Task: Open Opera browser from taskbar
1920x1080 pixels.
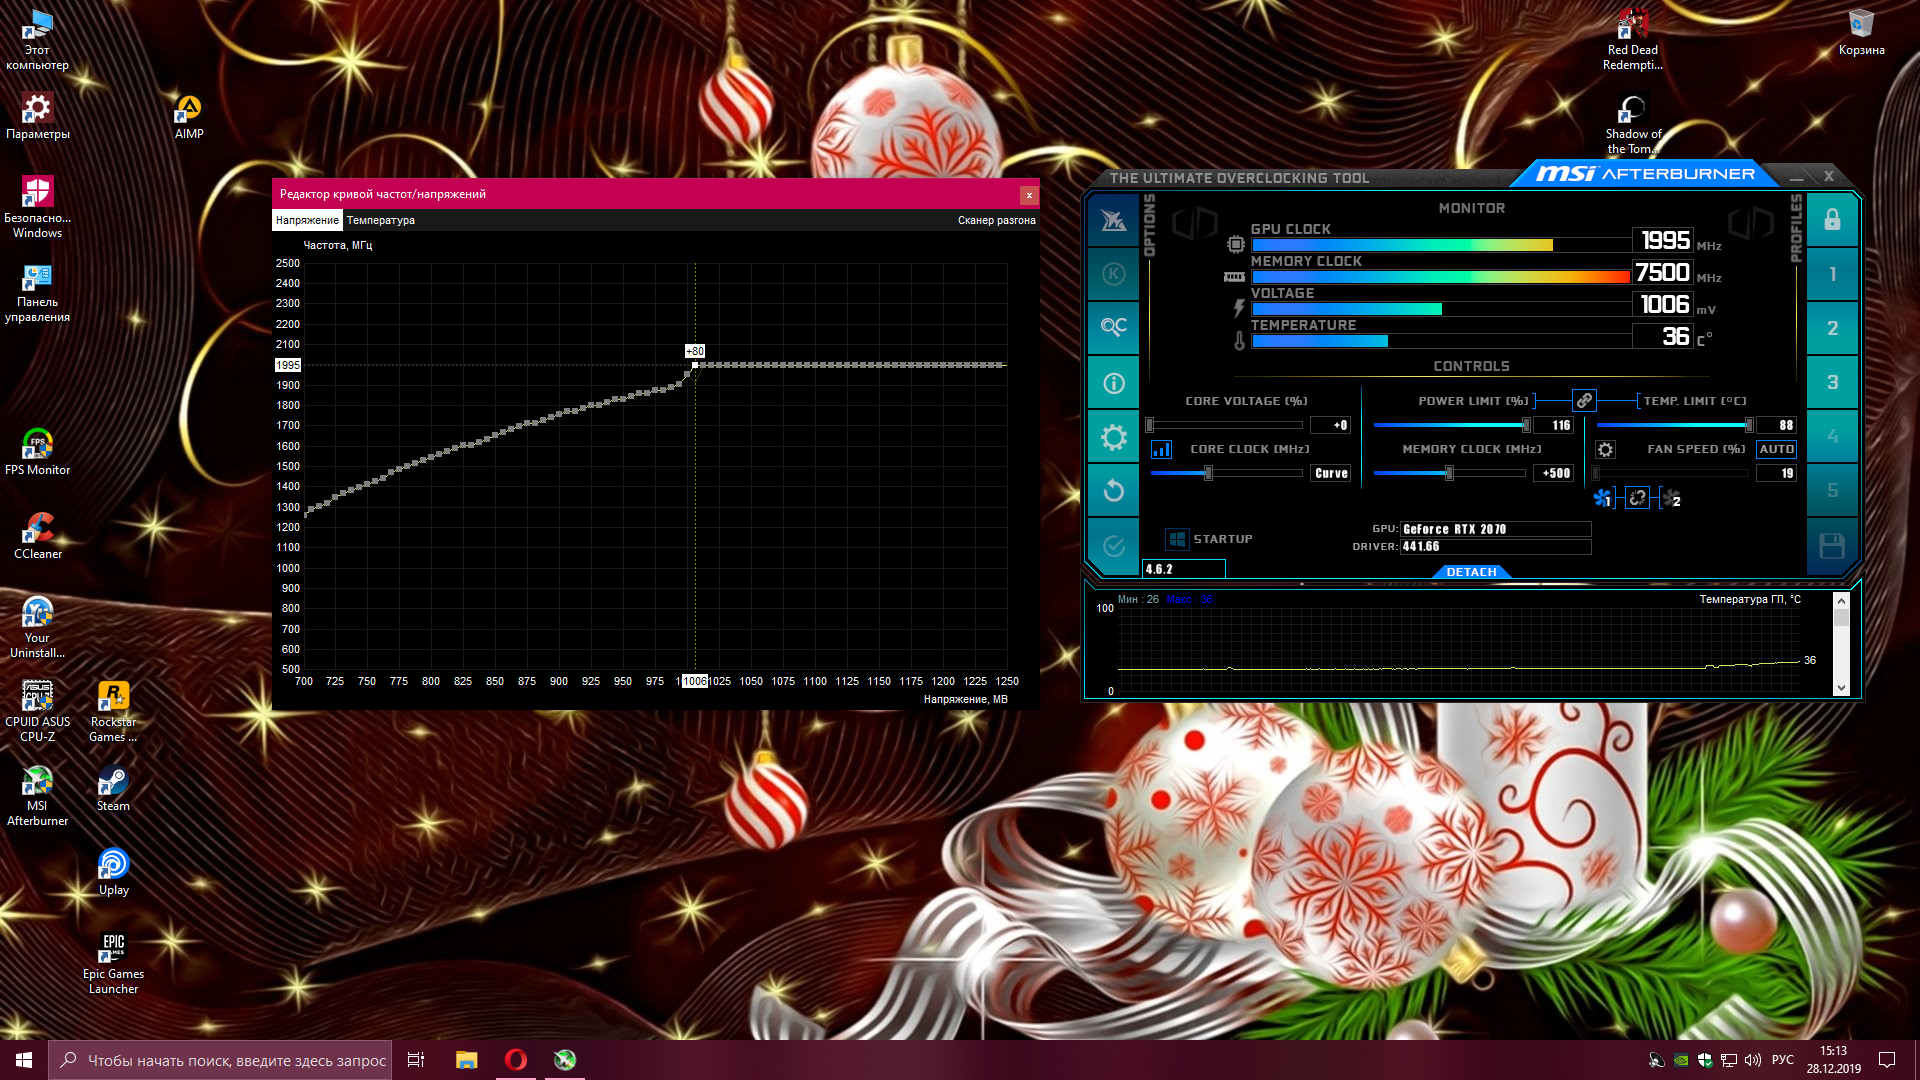Action: 515,1060
